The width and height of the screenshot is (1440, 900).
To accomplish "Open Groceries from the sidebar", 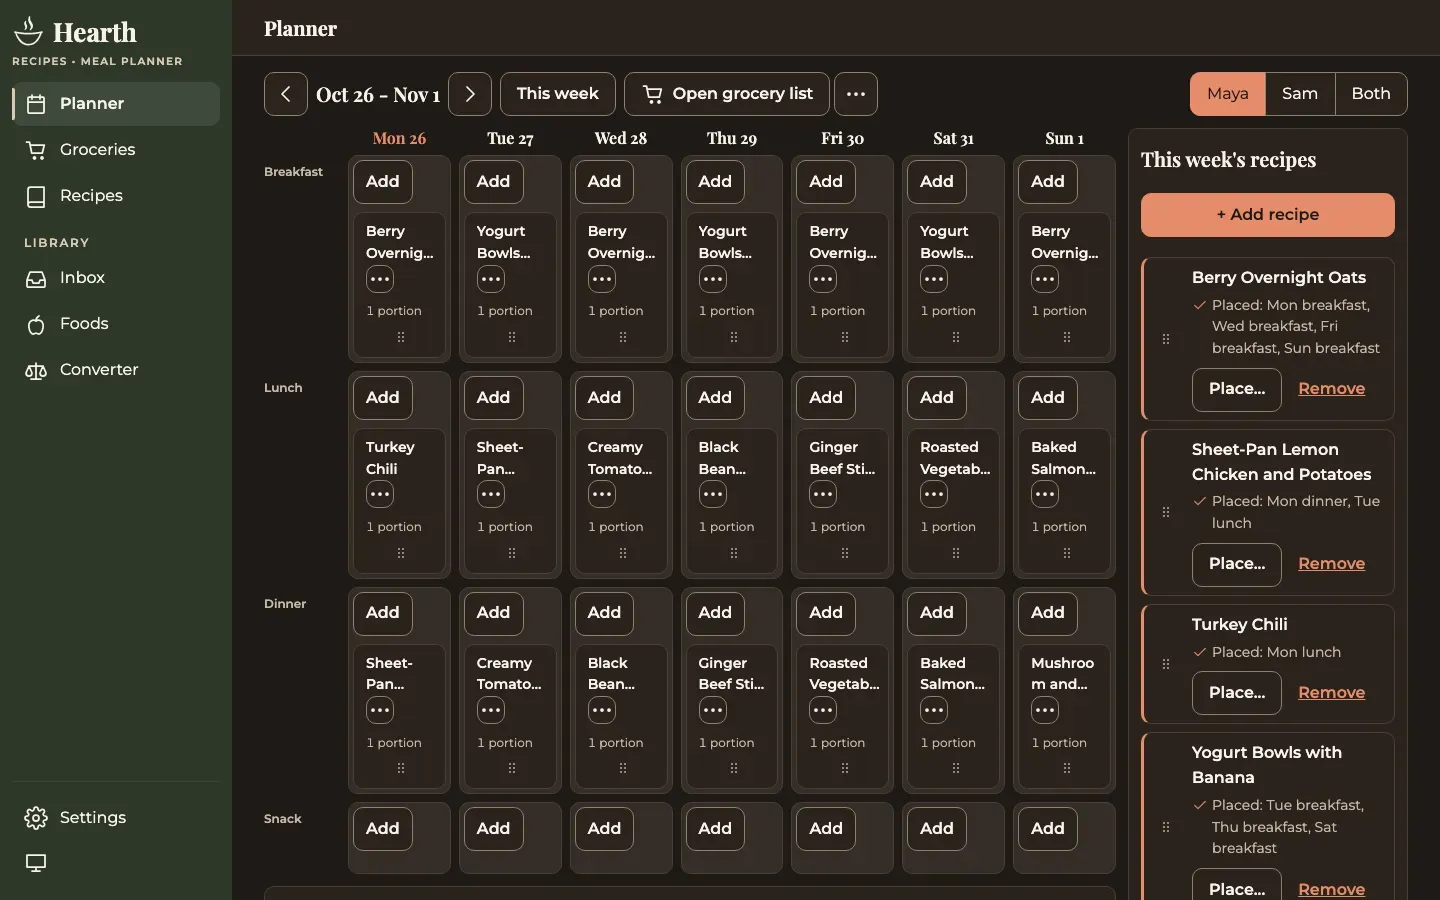I will click(116, 150).
